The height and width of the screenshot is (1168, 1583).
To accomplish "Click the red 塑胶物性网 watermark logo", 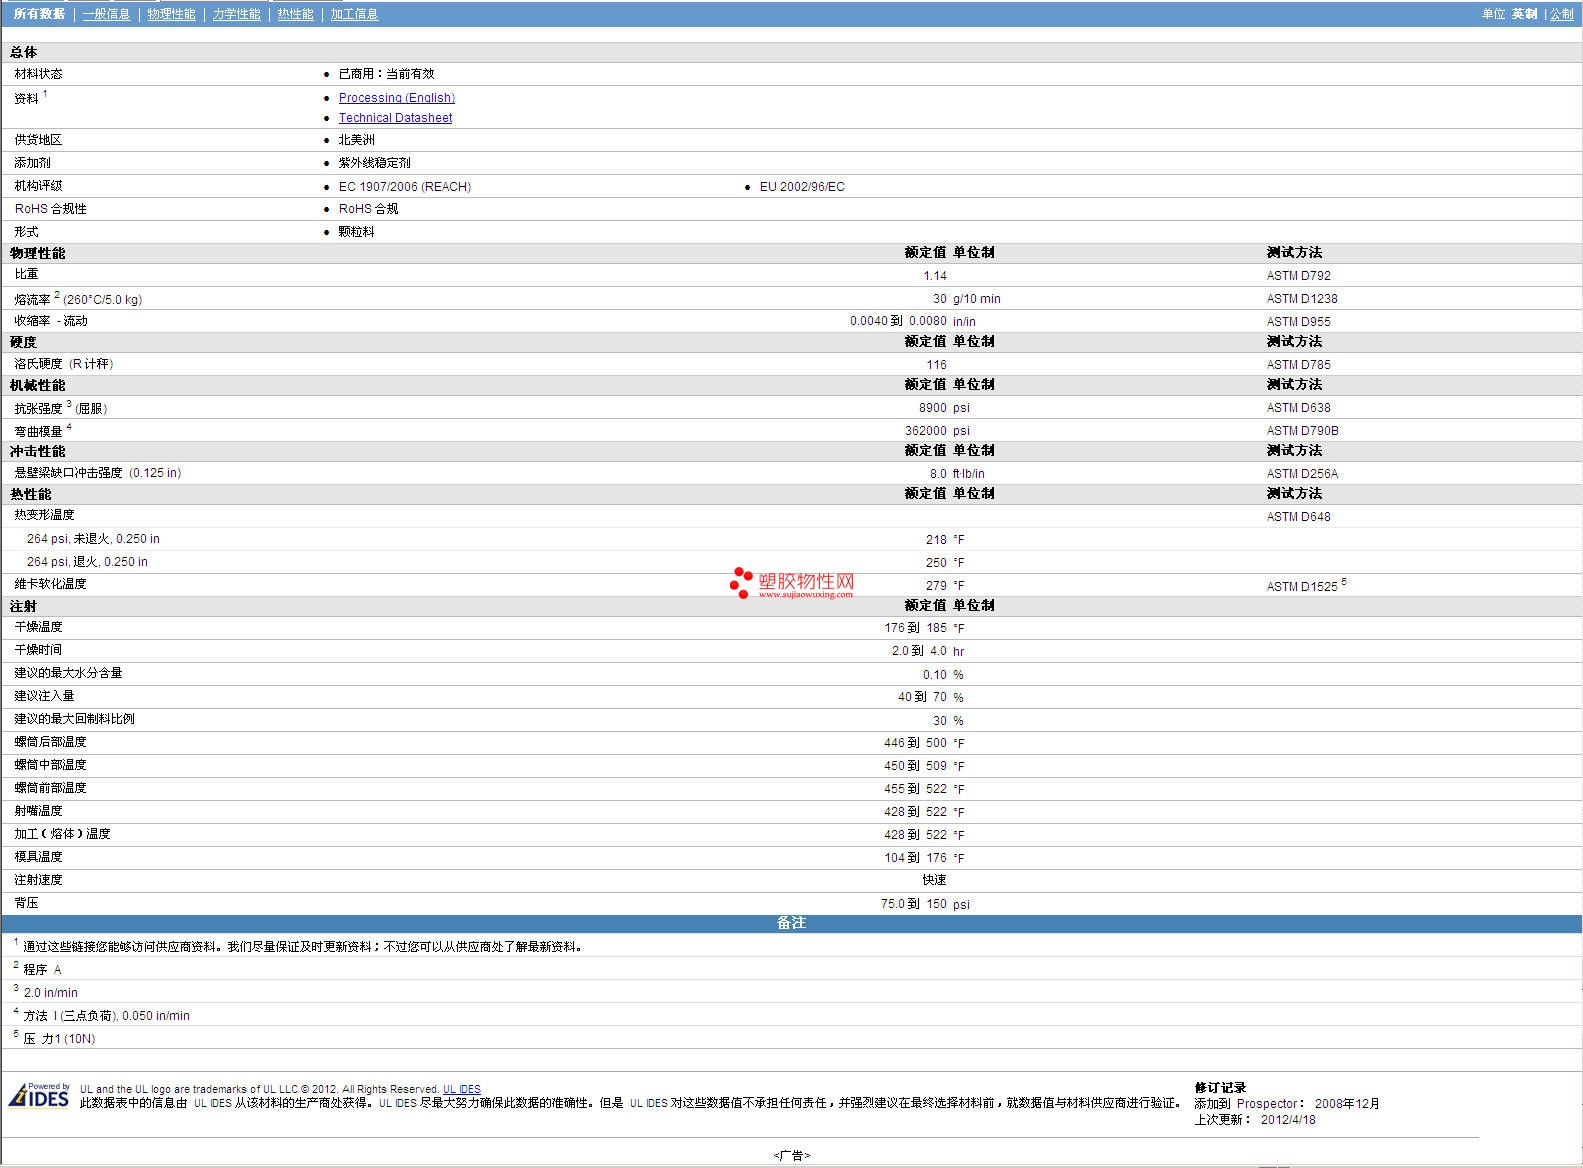I will 792,584.
